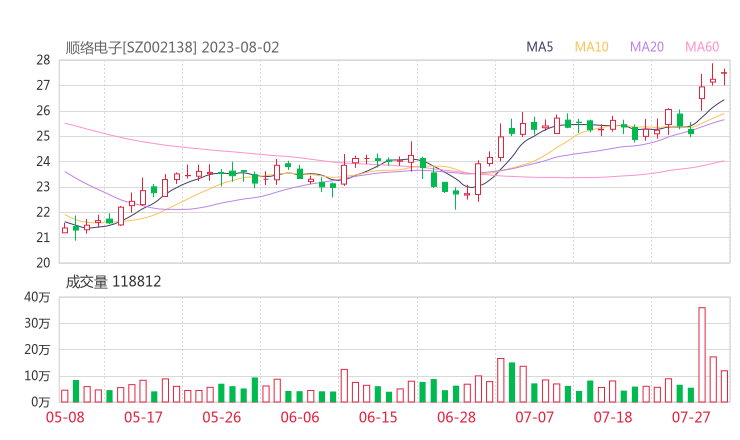The height and width of the screenshot is (440, 740).
Task: Click the MA20 legend label
Action: click(647, 47)
